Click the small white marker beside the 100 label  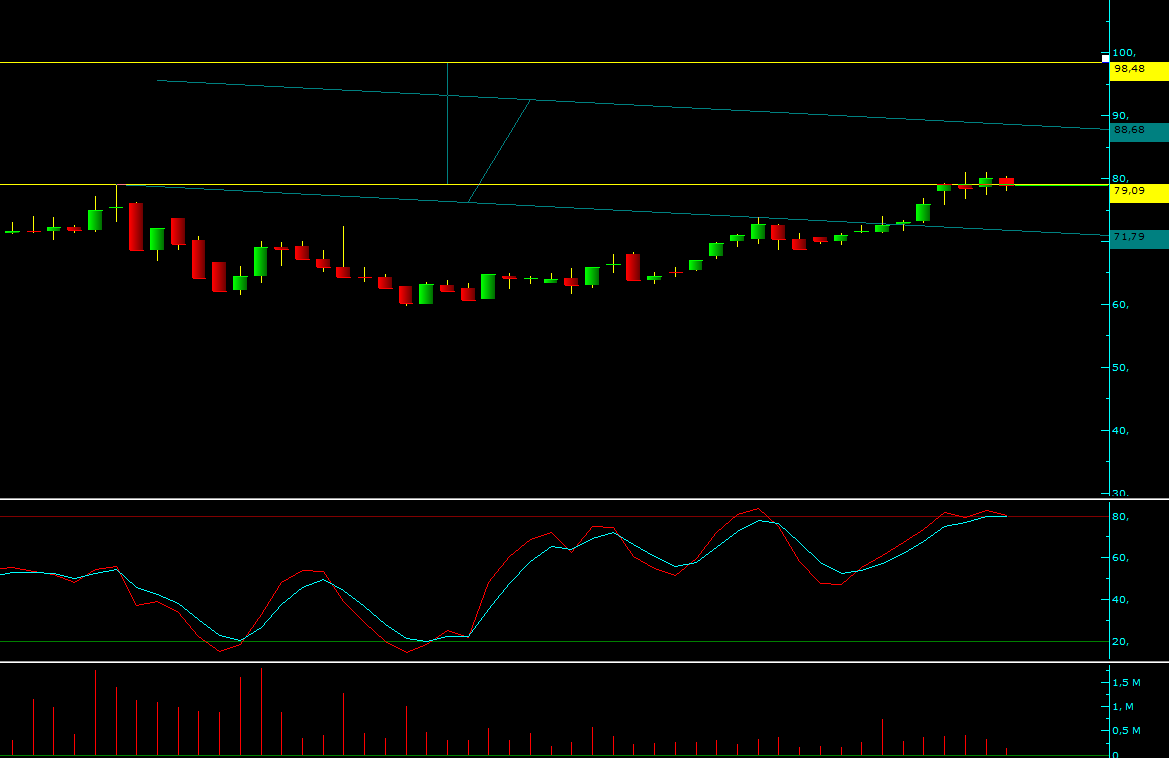(1105, 58)
